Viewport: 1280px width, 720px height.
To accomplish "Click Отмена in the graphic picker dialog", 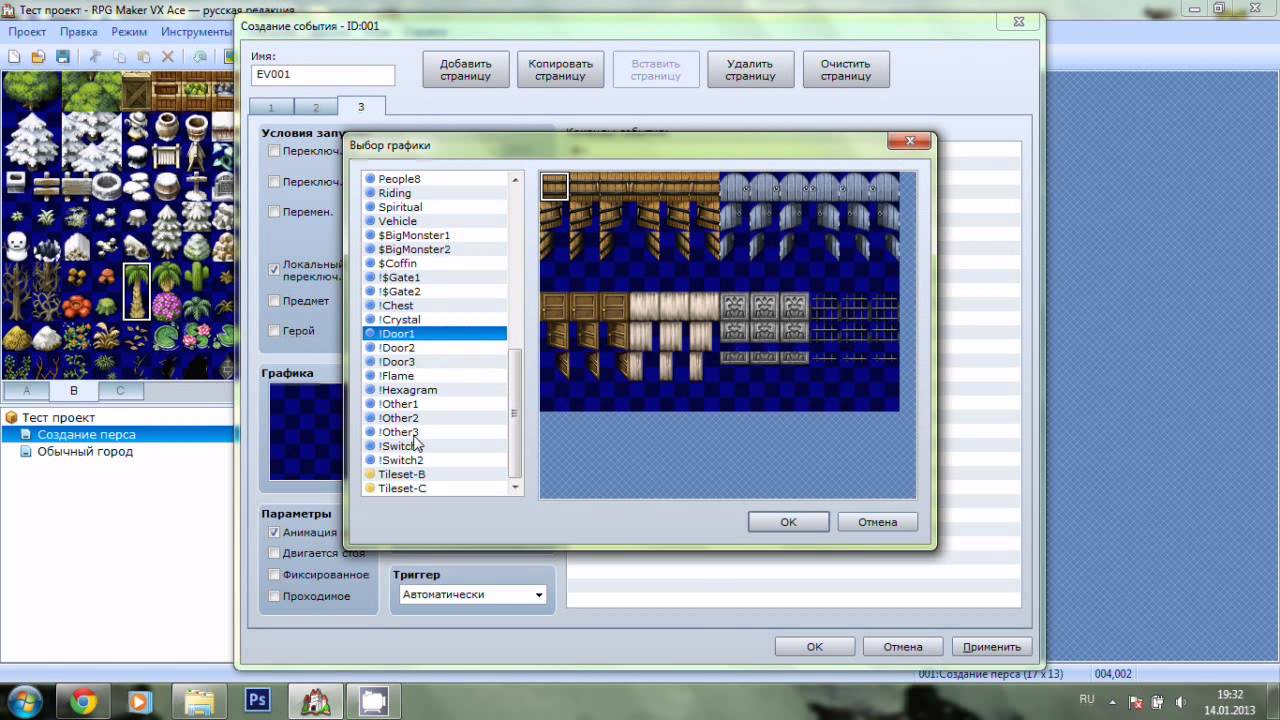I will point(877,522).
